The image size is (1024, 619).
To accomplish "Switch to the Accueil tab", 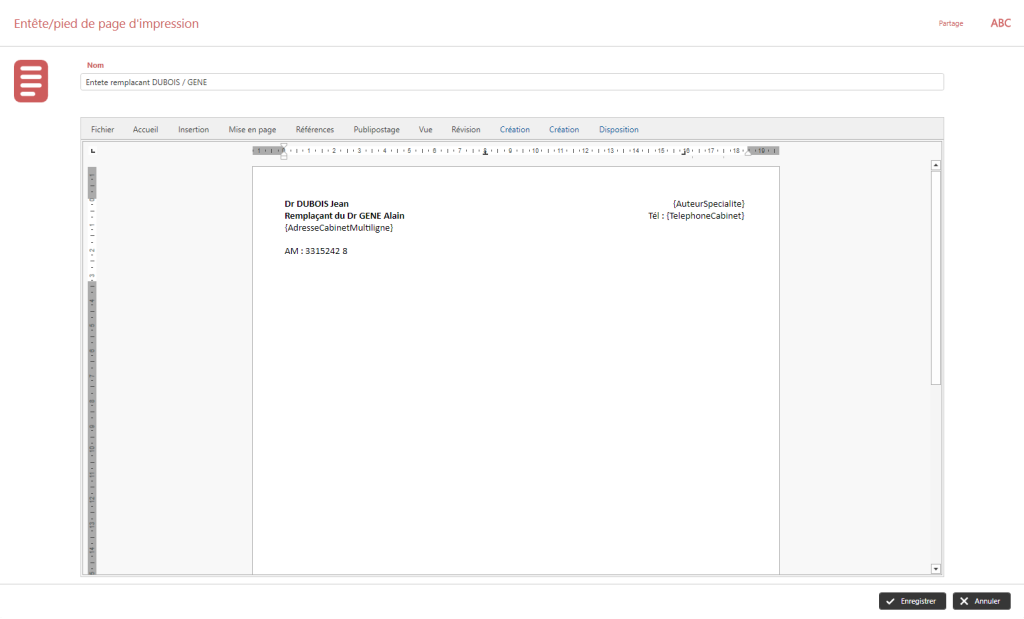I will click(x=145, y=129).
